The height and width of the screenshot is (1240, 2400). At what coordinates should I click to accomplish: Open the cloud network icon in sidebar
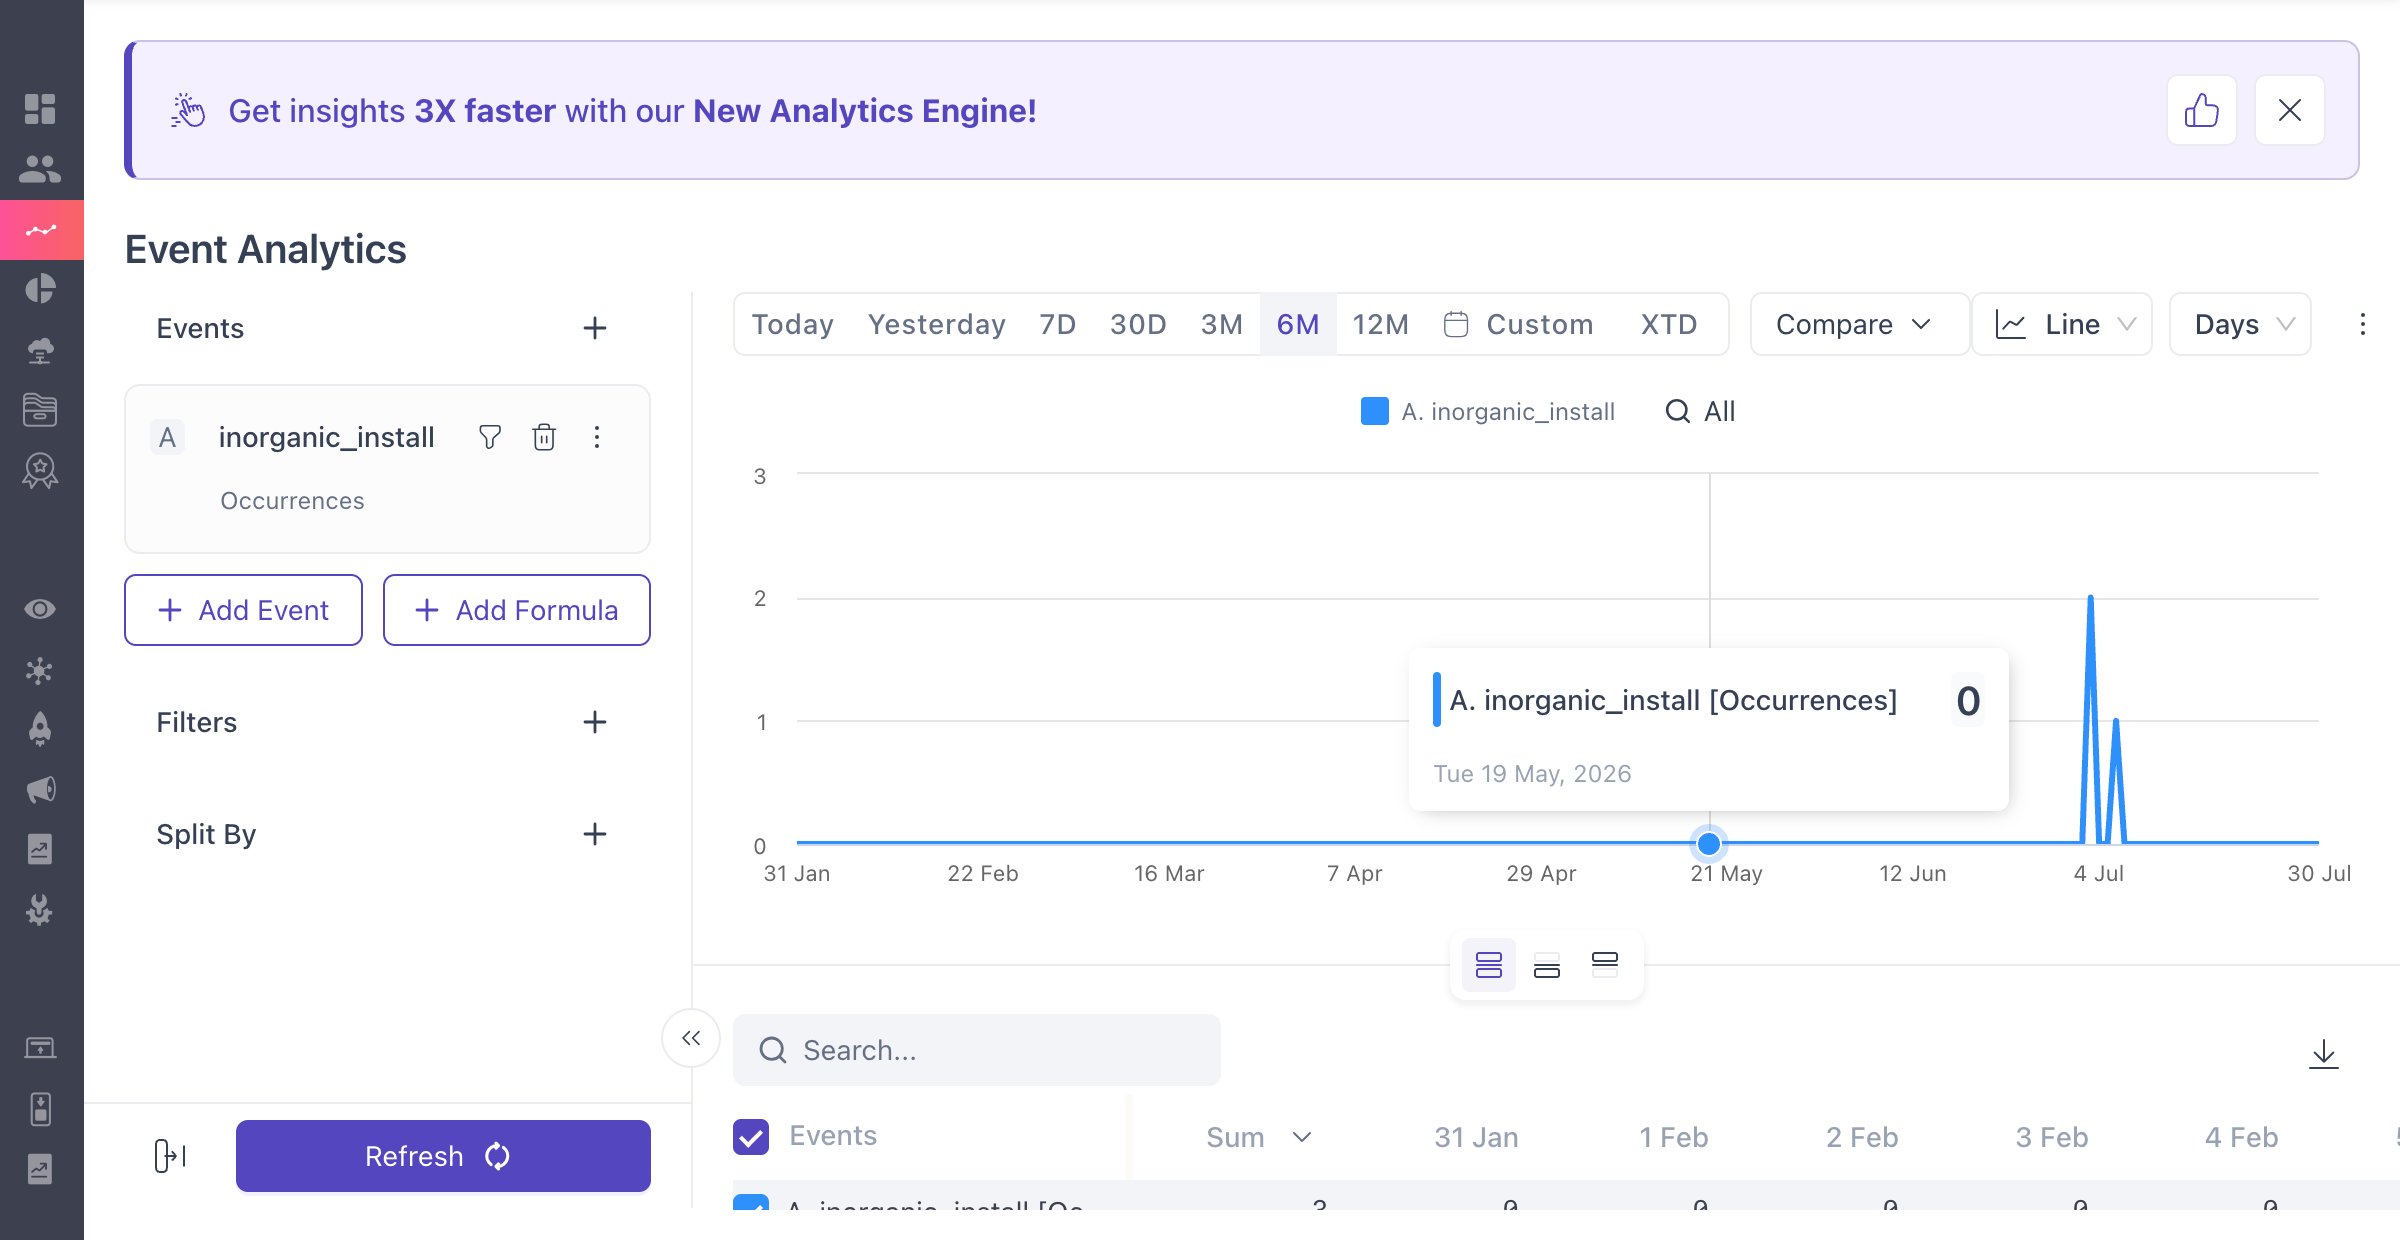pyautogui.click(x=40, y=349)
